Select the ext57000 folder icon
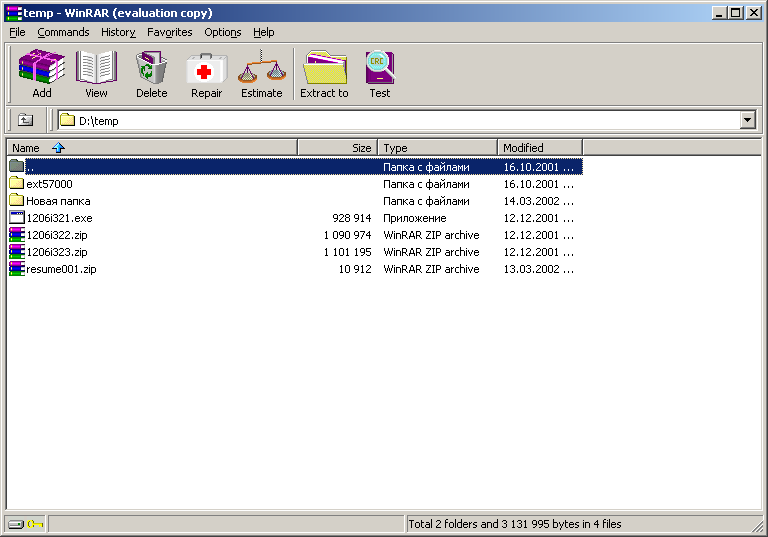The width and height of the screenshot is (768, 537). (17, 184)
